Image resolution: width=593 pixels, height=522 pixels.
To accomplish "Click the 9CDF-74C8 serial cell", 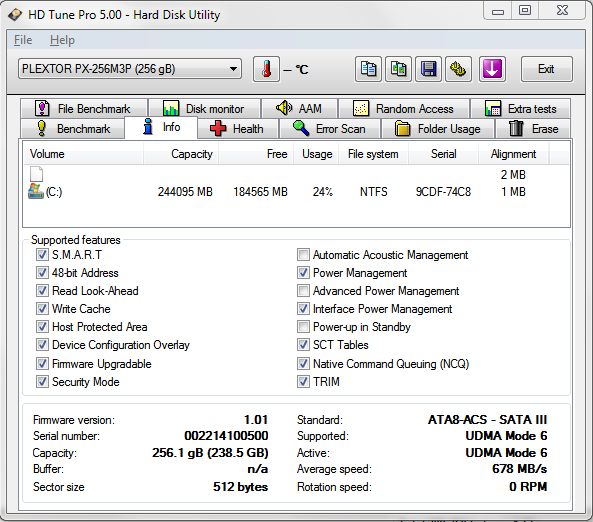I will point(443,192).
